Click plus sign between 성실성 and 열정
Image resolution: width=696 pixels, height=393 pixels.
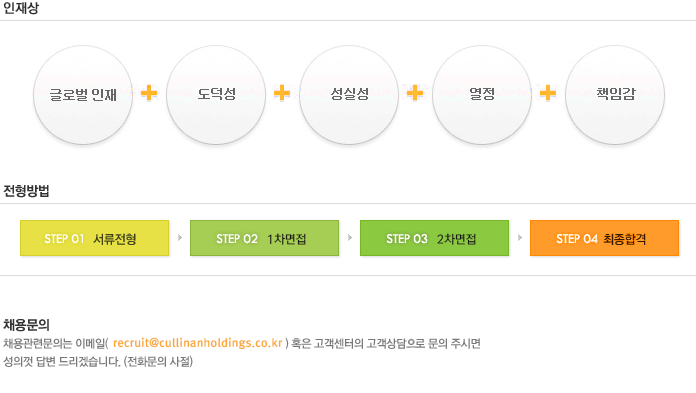coord(415,93)
